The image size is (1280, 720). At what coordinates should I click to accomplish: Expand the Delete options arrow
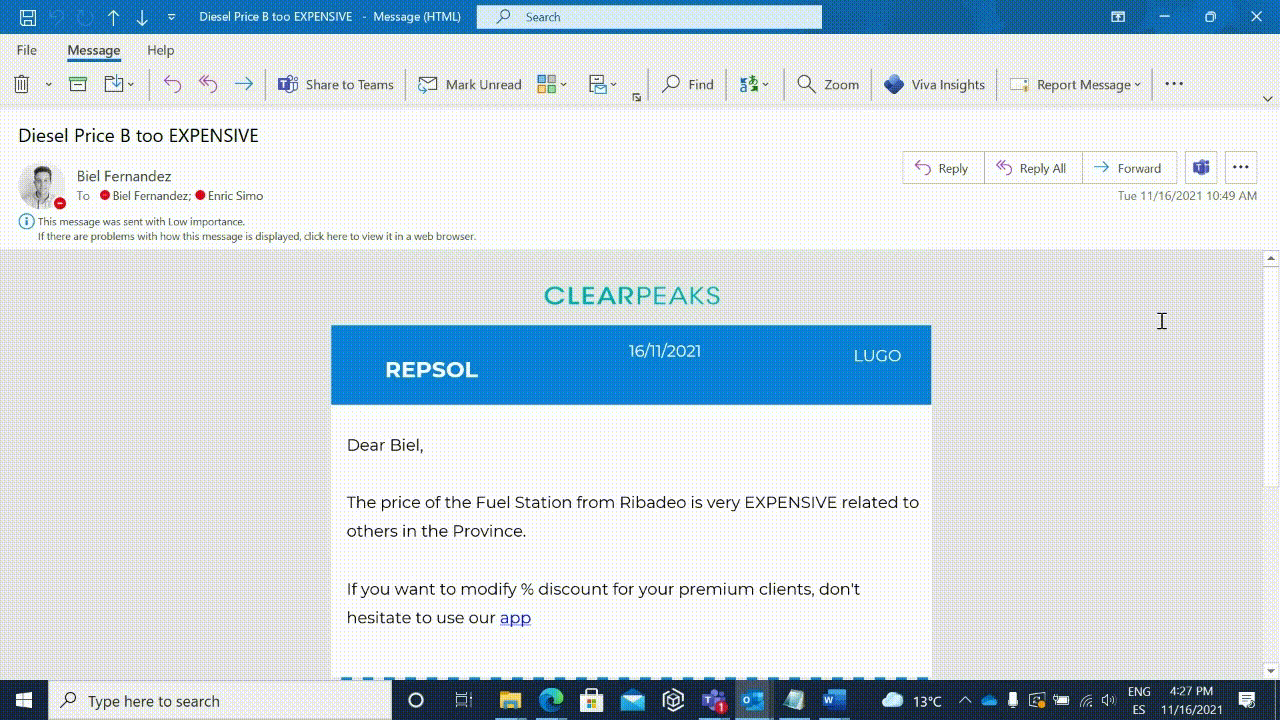pos(48,85)
